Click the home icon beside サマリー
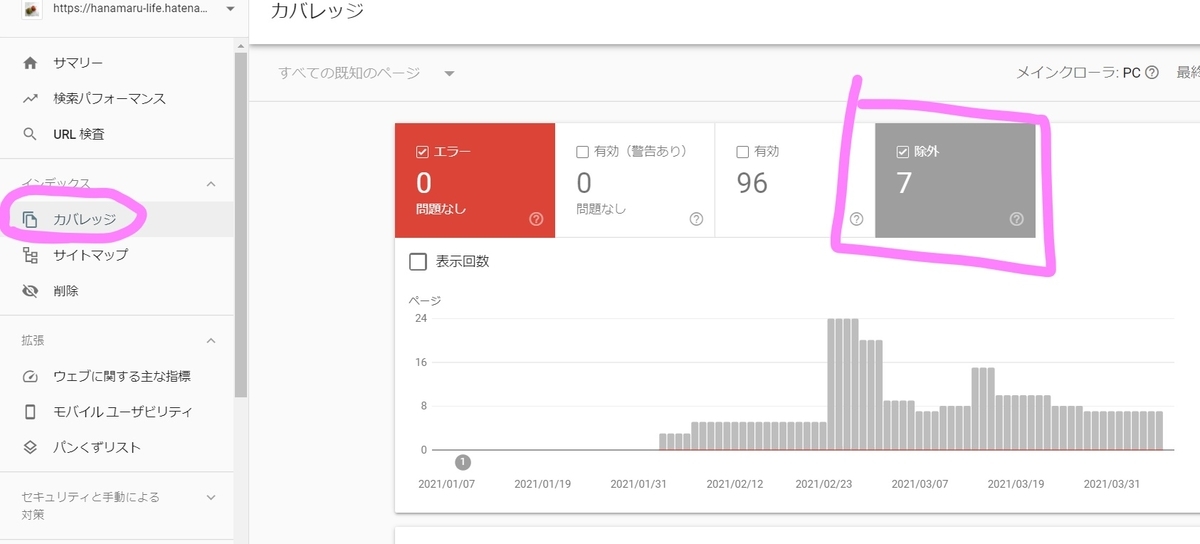 click(30, 63)
